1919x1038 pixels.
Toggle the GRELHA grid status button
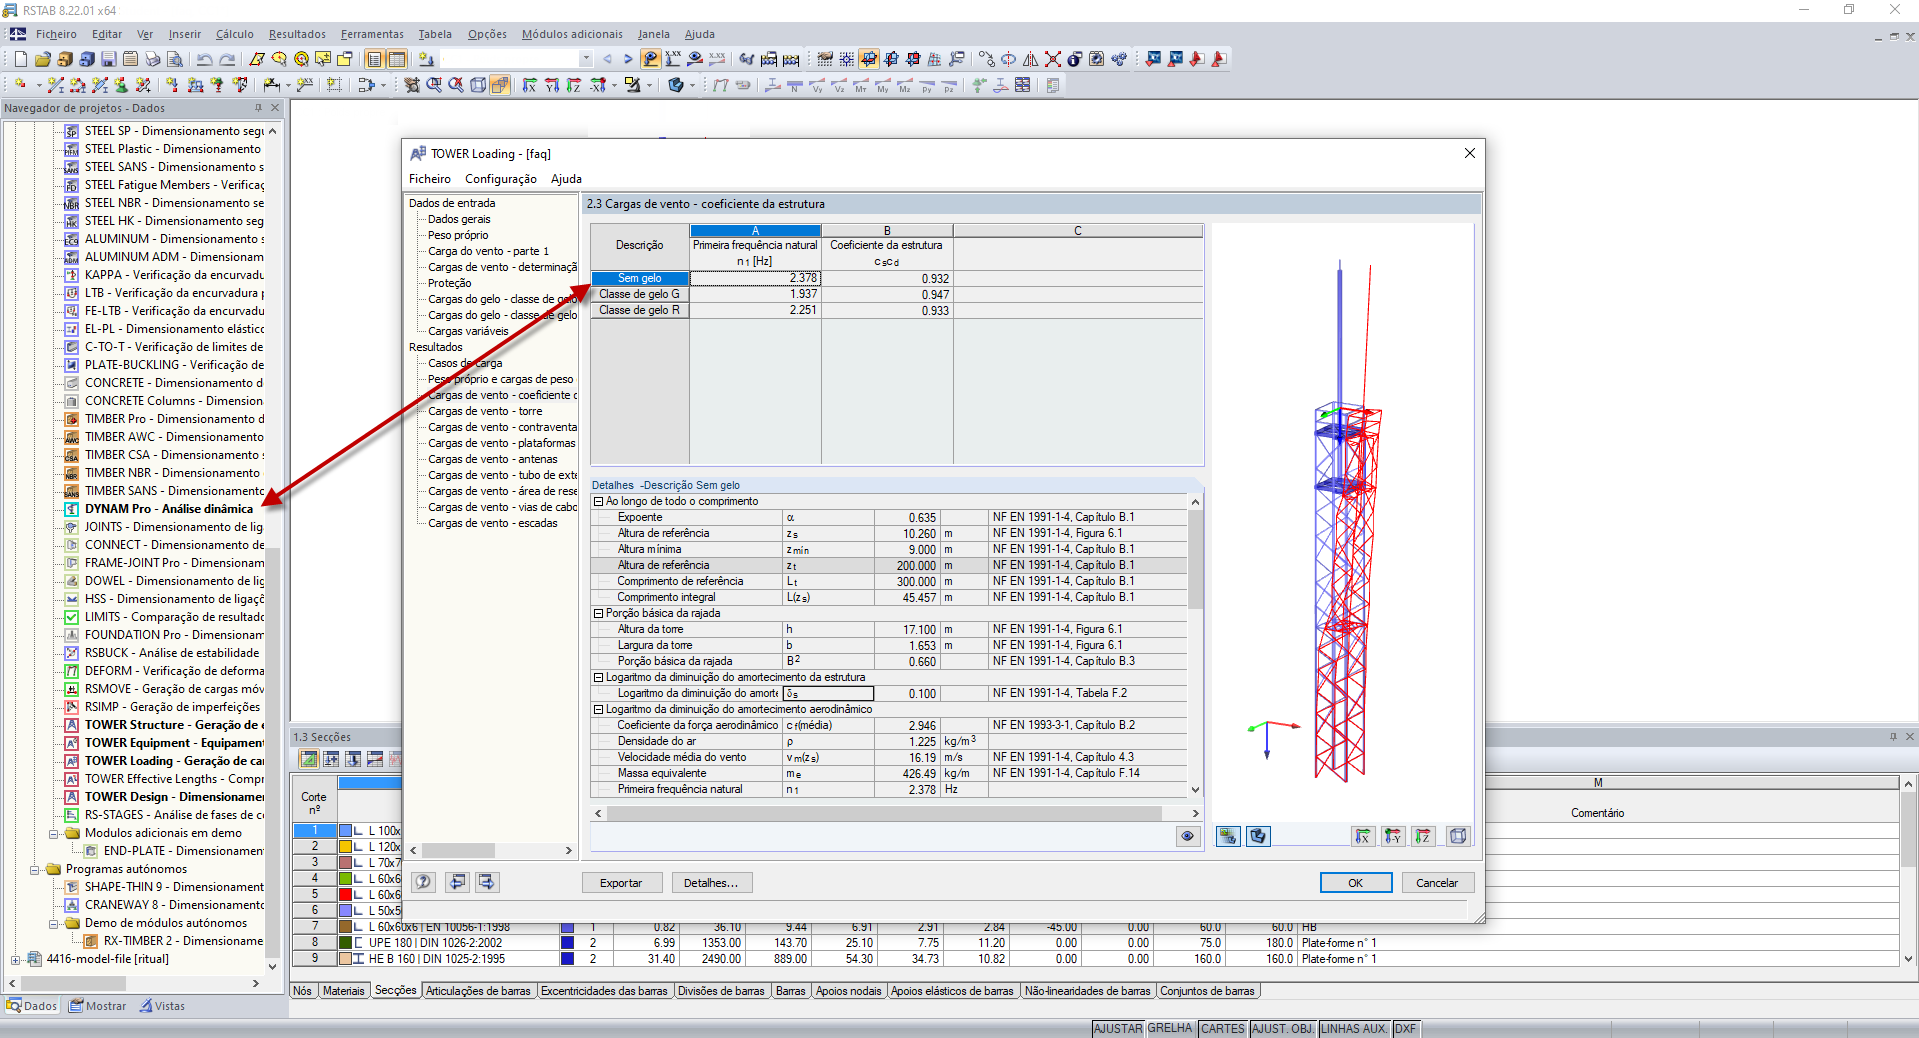[x=1169, y=1028]
